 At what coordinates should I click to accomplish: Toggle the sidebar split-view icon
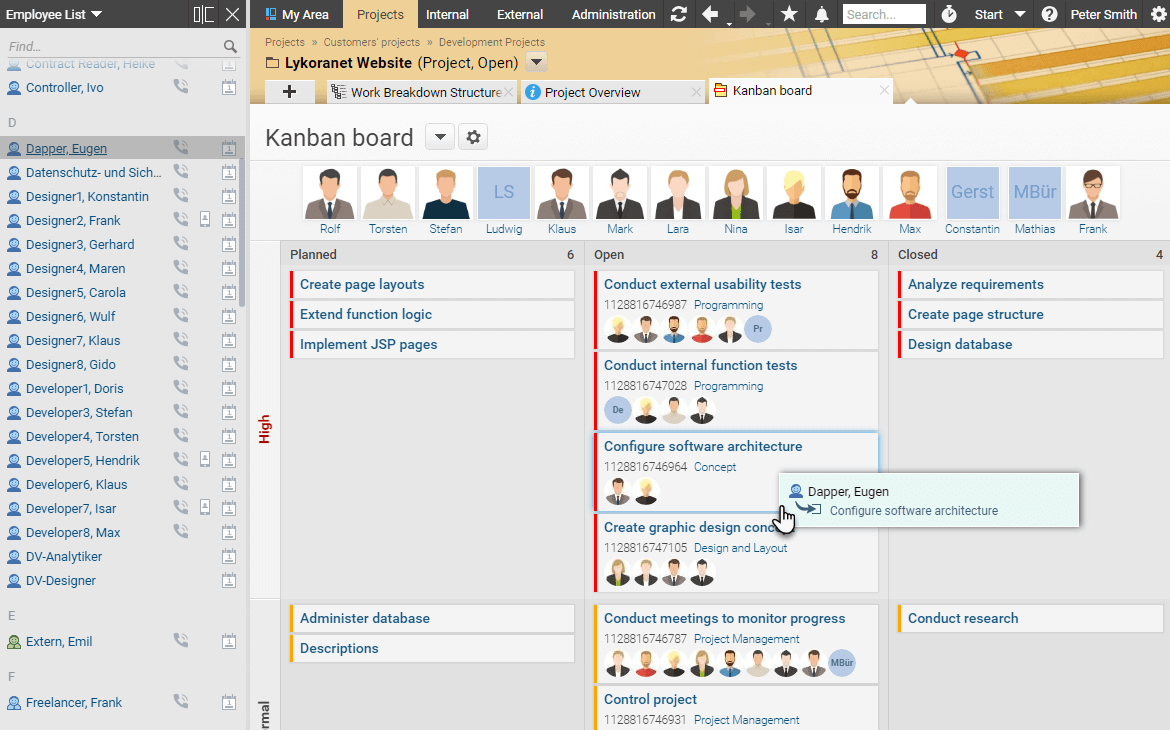[x=204, y=14]
